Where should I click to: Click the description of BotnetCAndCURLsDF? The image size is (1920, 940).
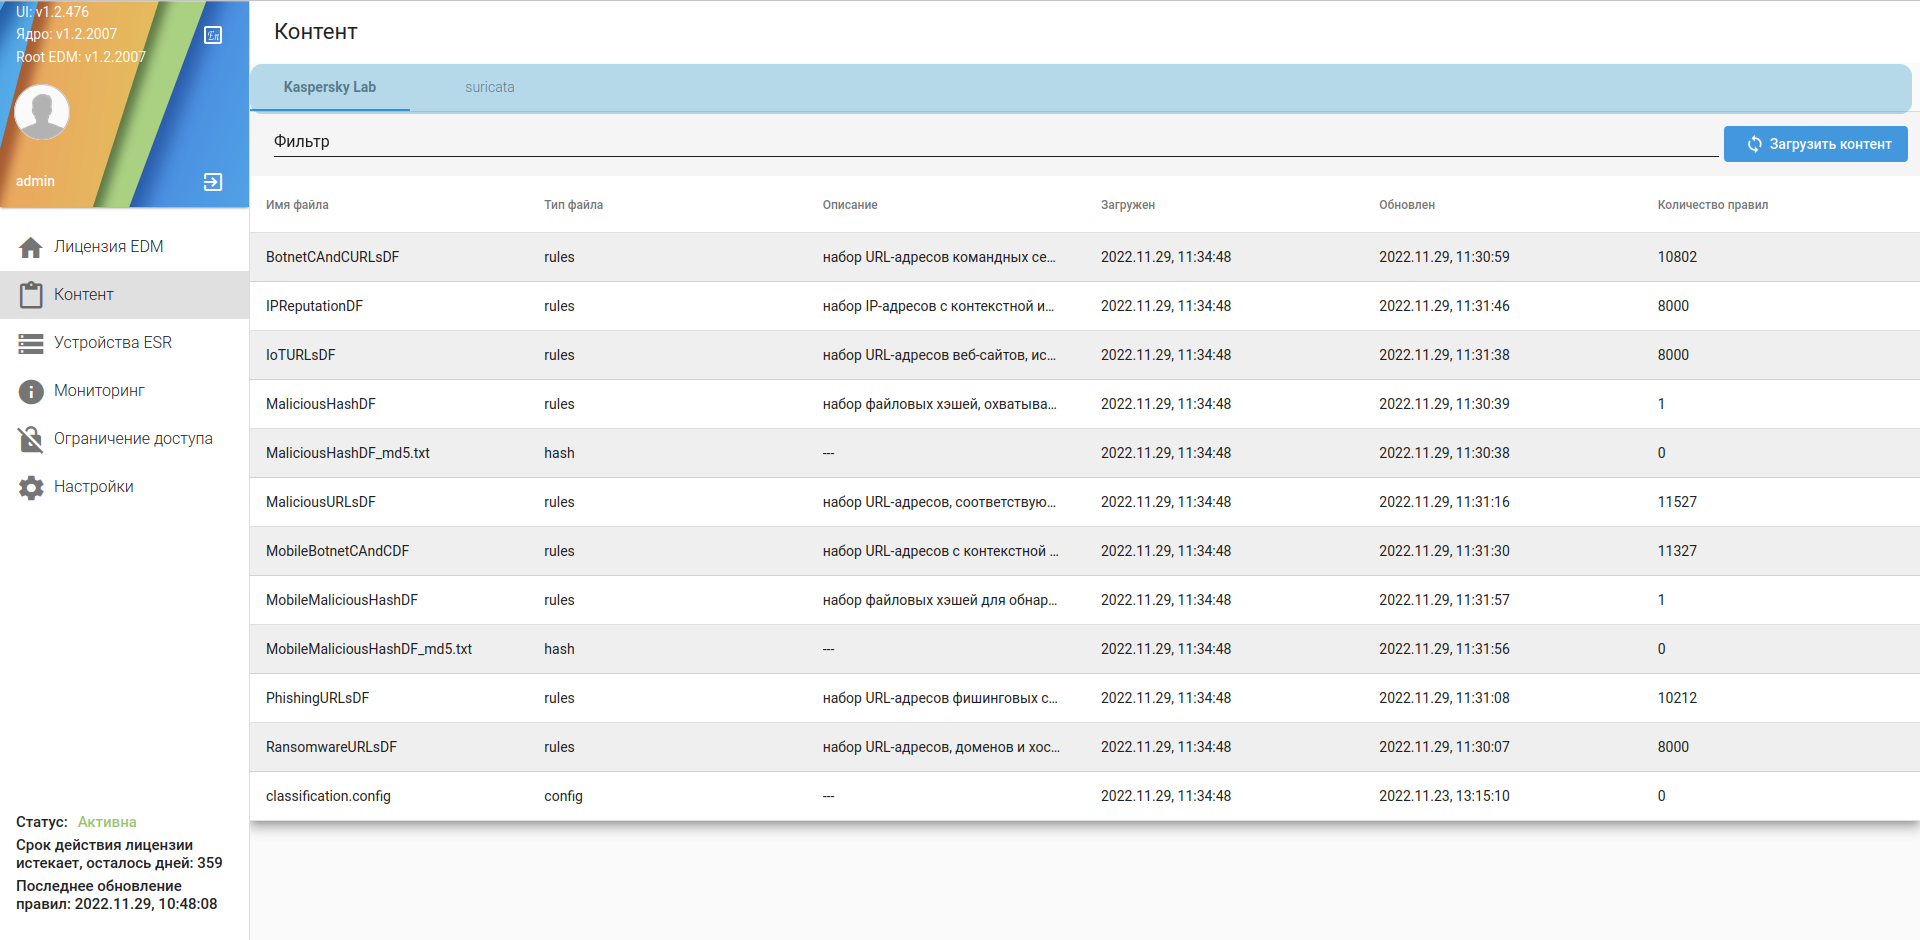tap(939, 257)
